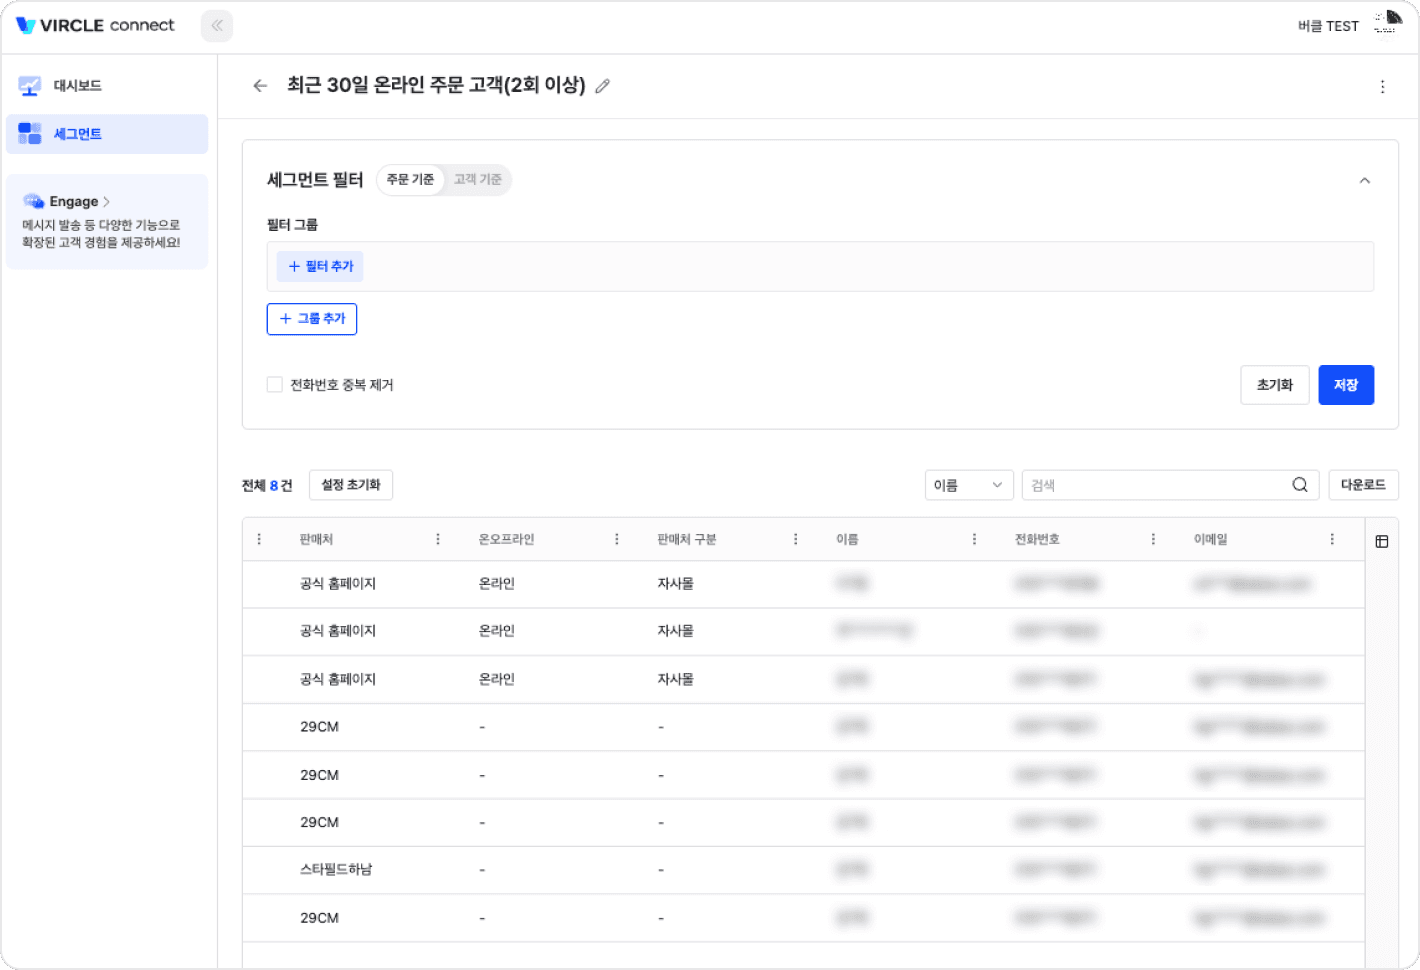Click the VIRCLE connect logo

(x=95, y=25)
